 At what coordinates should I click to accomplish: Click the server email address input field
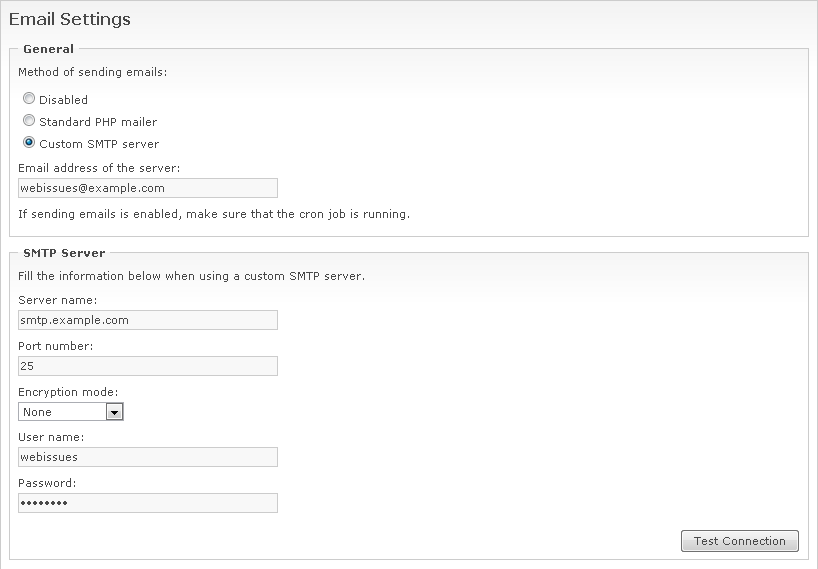click(148, 188)
